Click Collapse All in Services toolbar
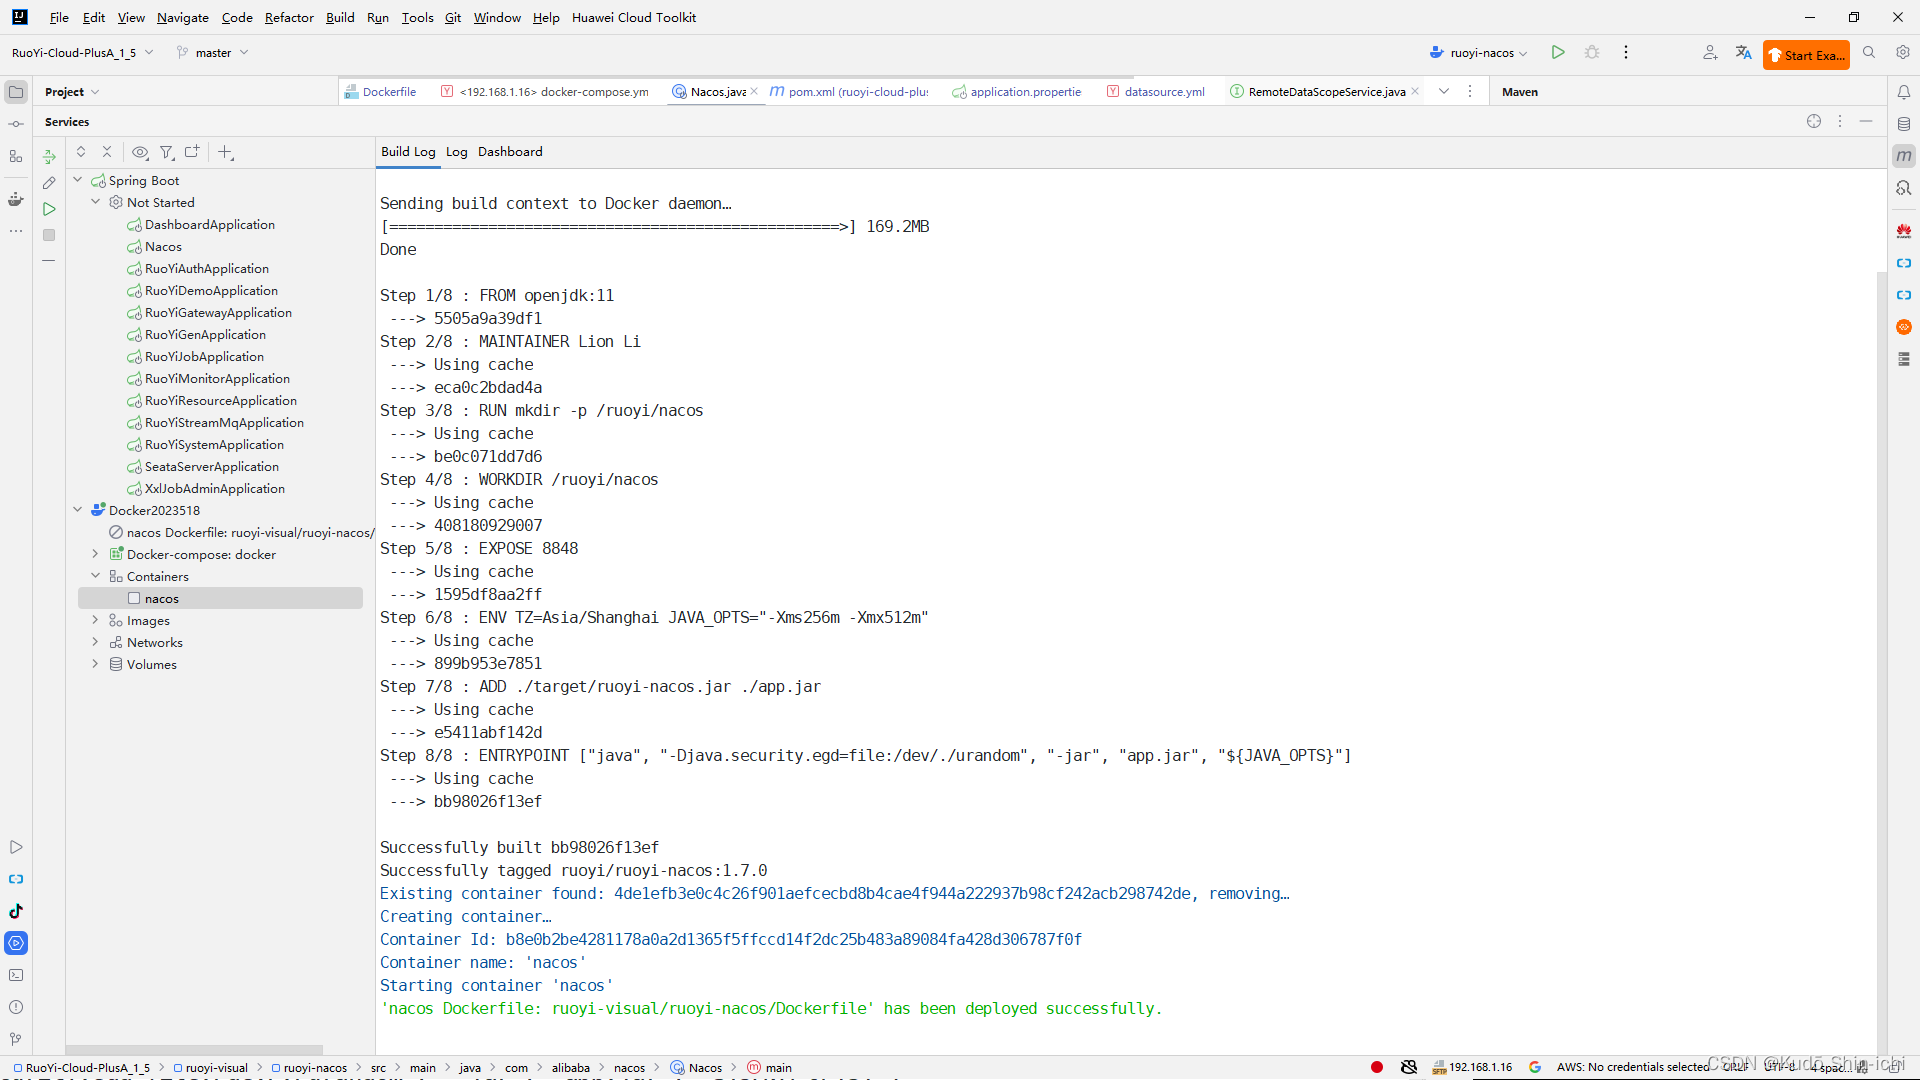Image resolution: width=1920 pixels, height=1080 pixels. click(x=107, y=152)
